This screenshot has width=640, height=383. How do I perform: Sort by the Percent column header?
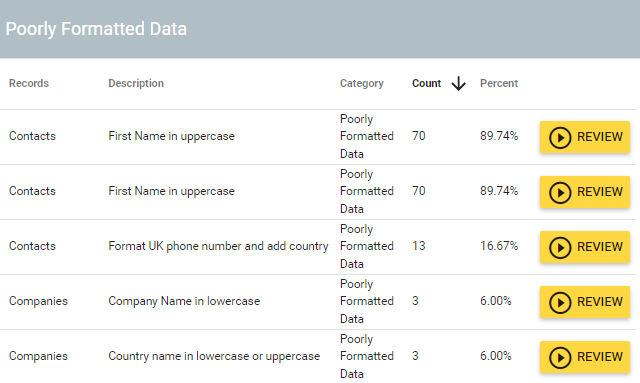coord(499,83)
